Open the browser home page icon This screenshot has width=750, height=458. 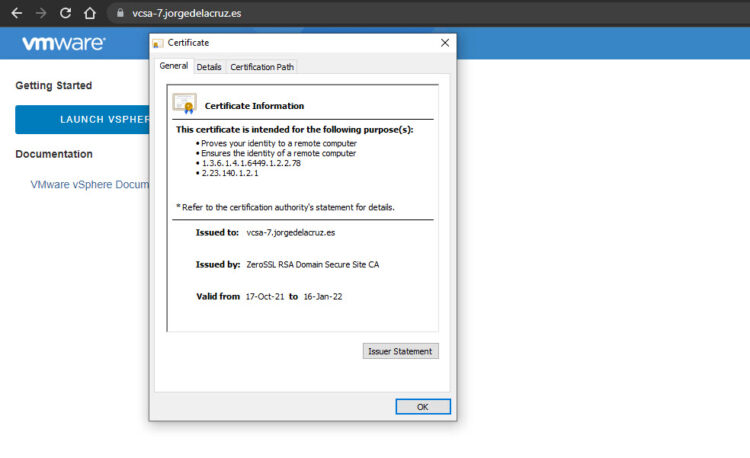[x=89, y=13]
